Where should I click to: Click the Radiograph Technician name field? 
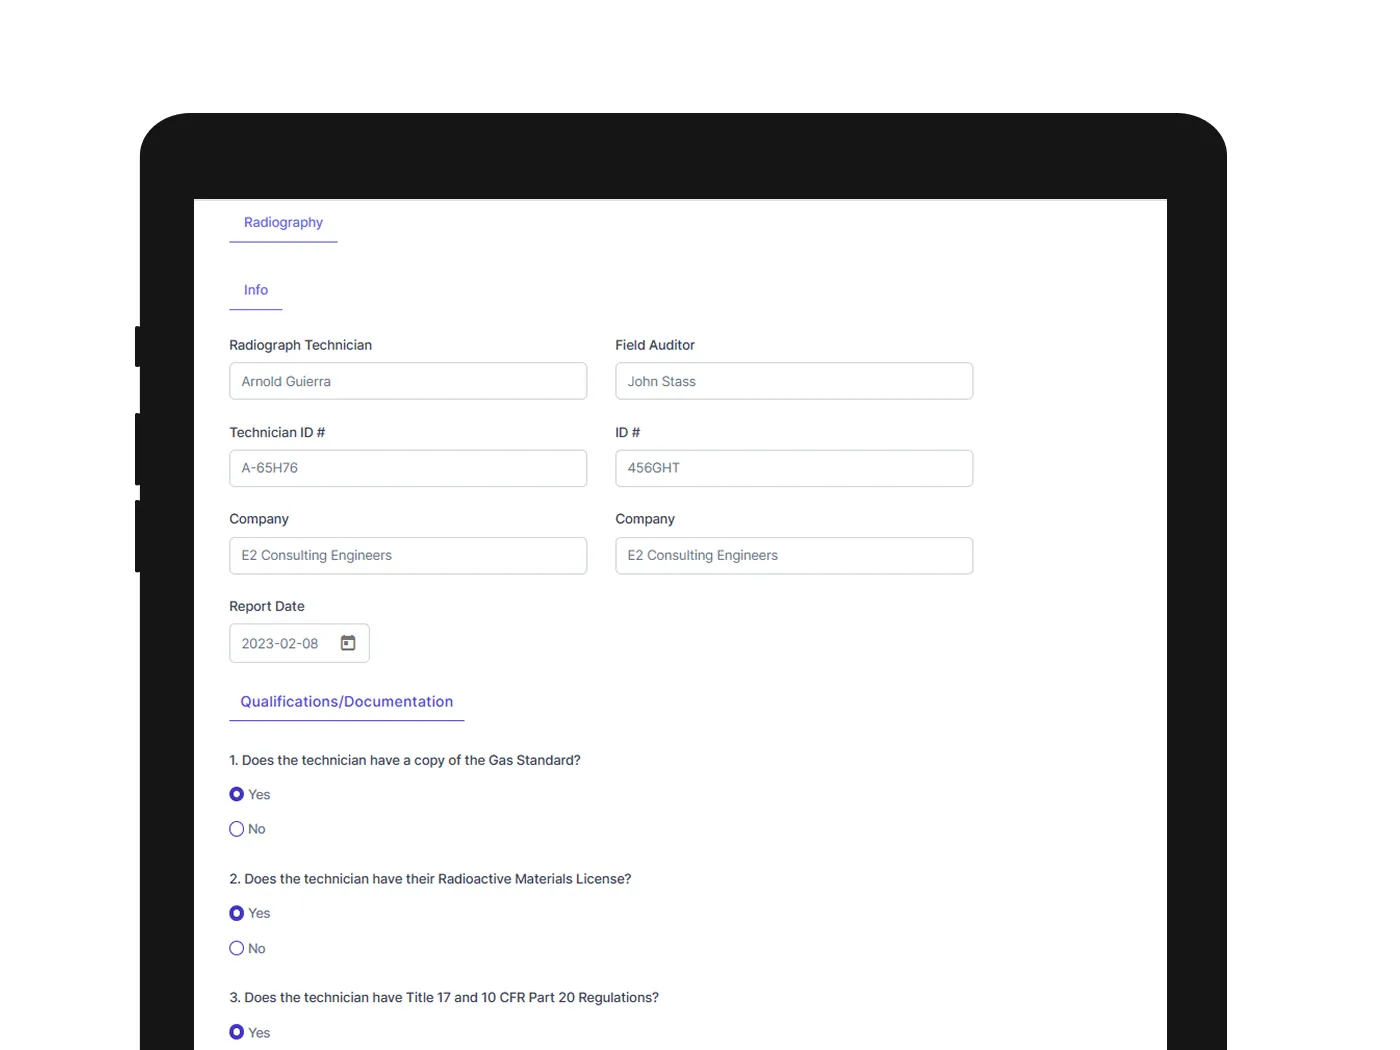408,381
